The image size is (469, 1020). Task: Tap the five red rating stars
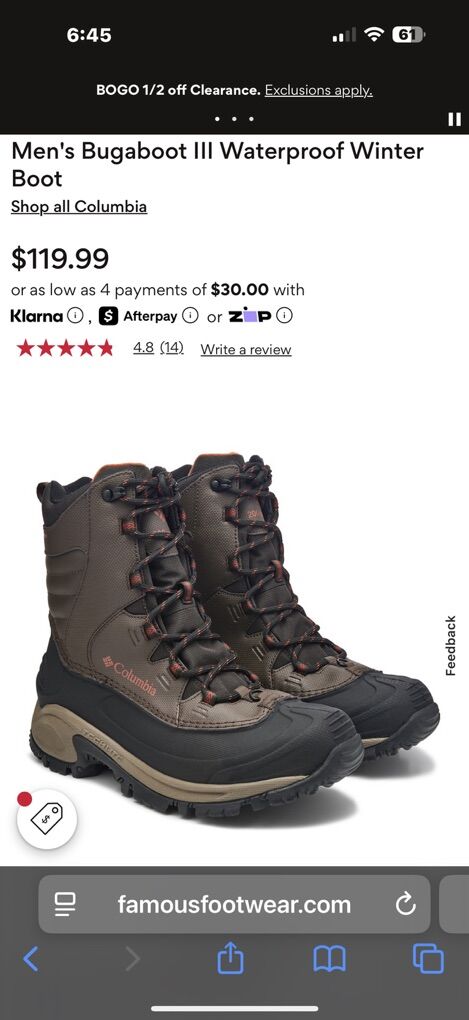(x=65, y=349)
